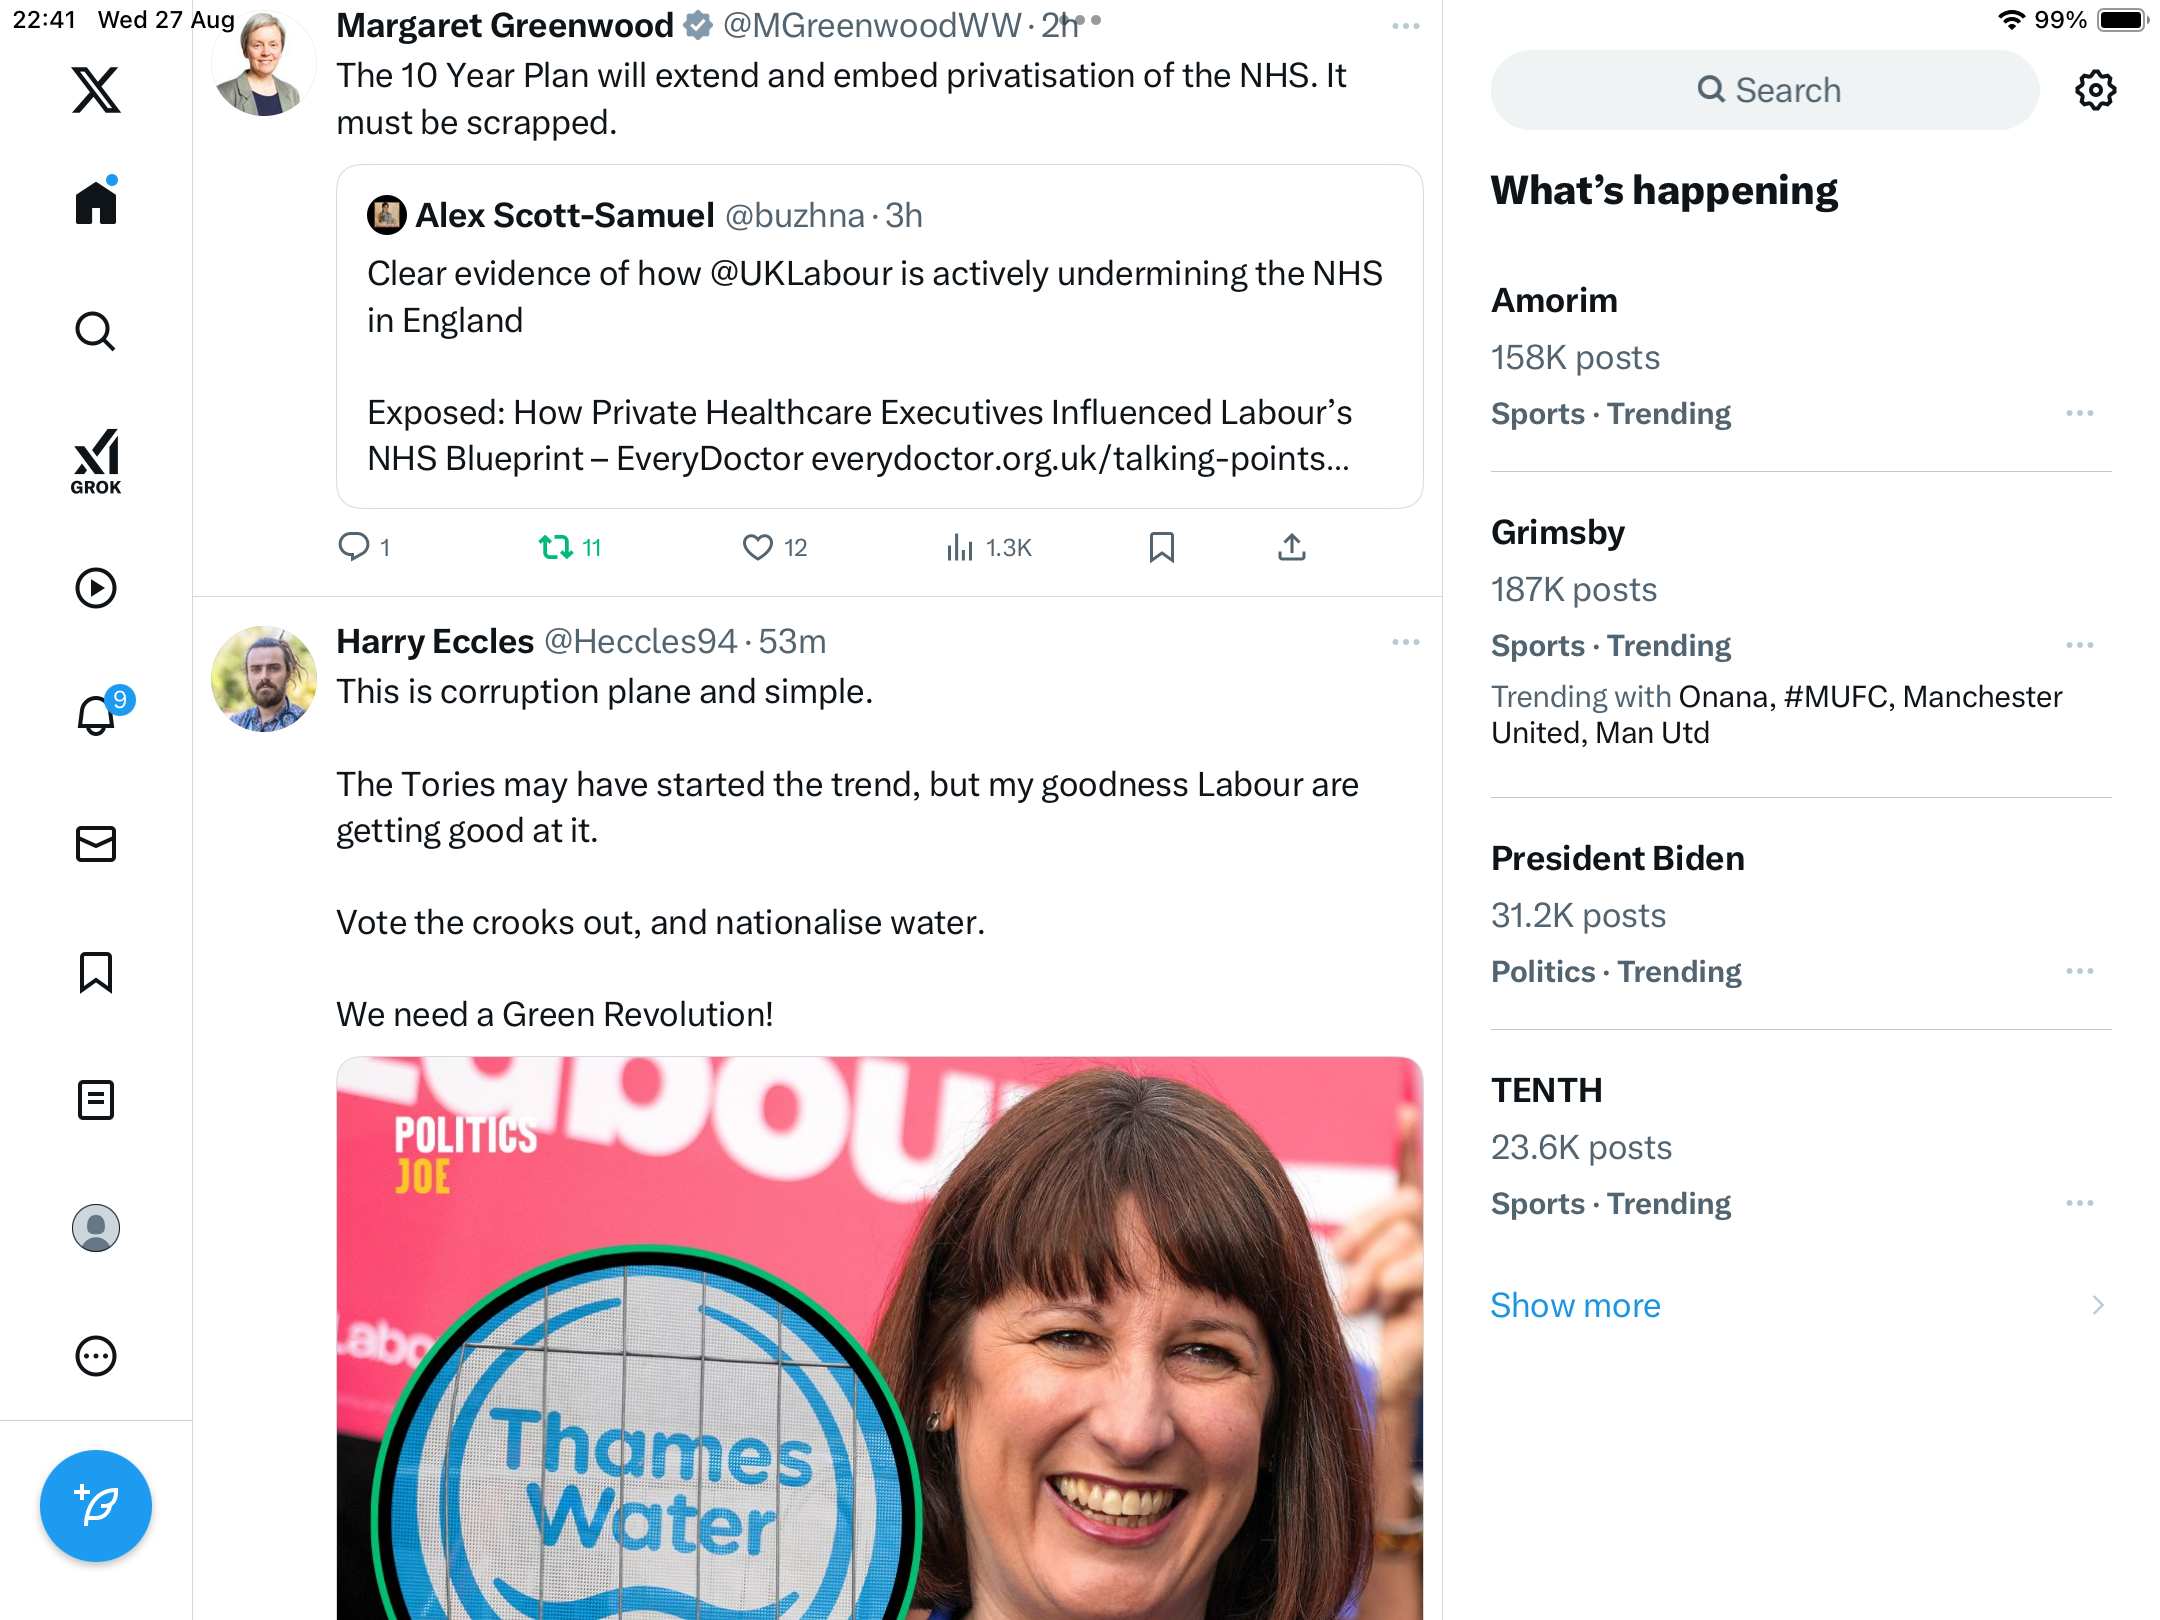Open Grok from the sidebar
The height and width of the screenshot is (1620, 2160).
click(96, 461)
